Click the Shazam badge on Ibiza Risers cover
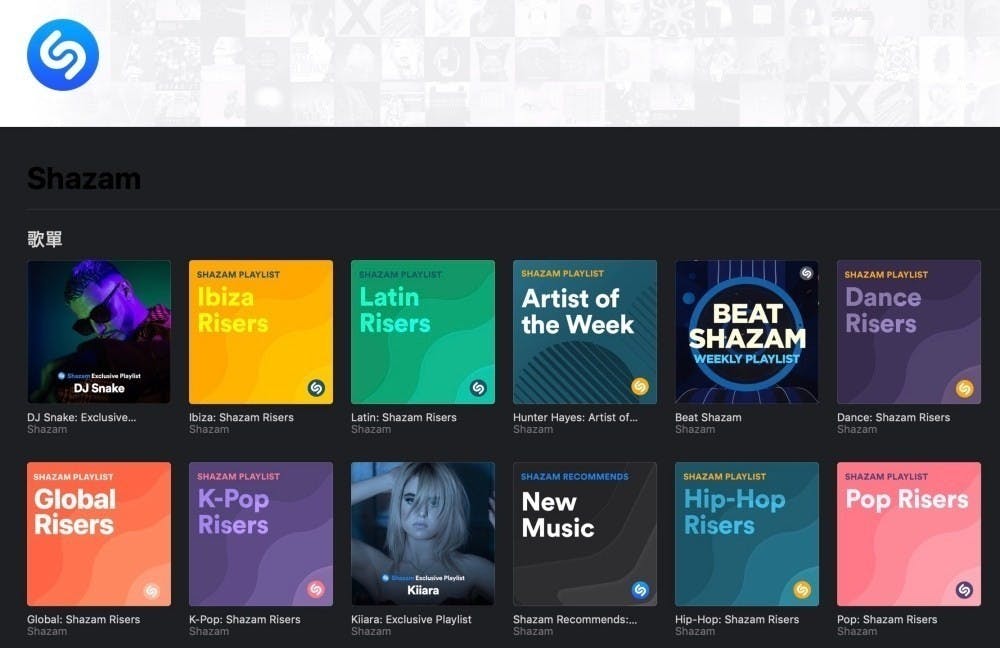The height and width of the screenshot is (648, 1000). click(318, 388)
